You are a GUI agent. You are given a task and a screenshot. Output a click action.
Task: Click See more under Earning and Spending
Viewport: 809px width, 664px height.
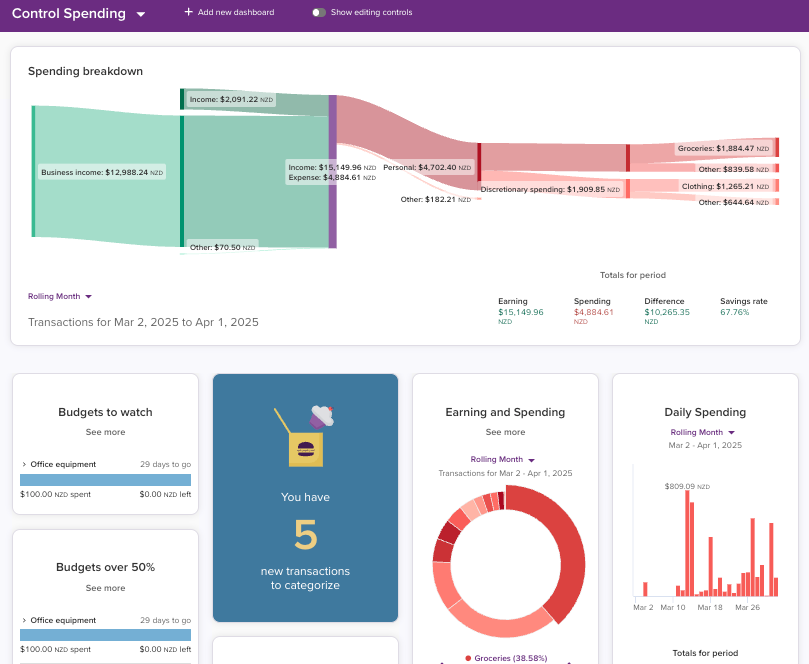pyautogui.click(x=505, y=432)
